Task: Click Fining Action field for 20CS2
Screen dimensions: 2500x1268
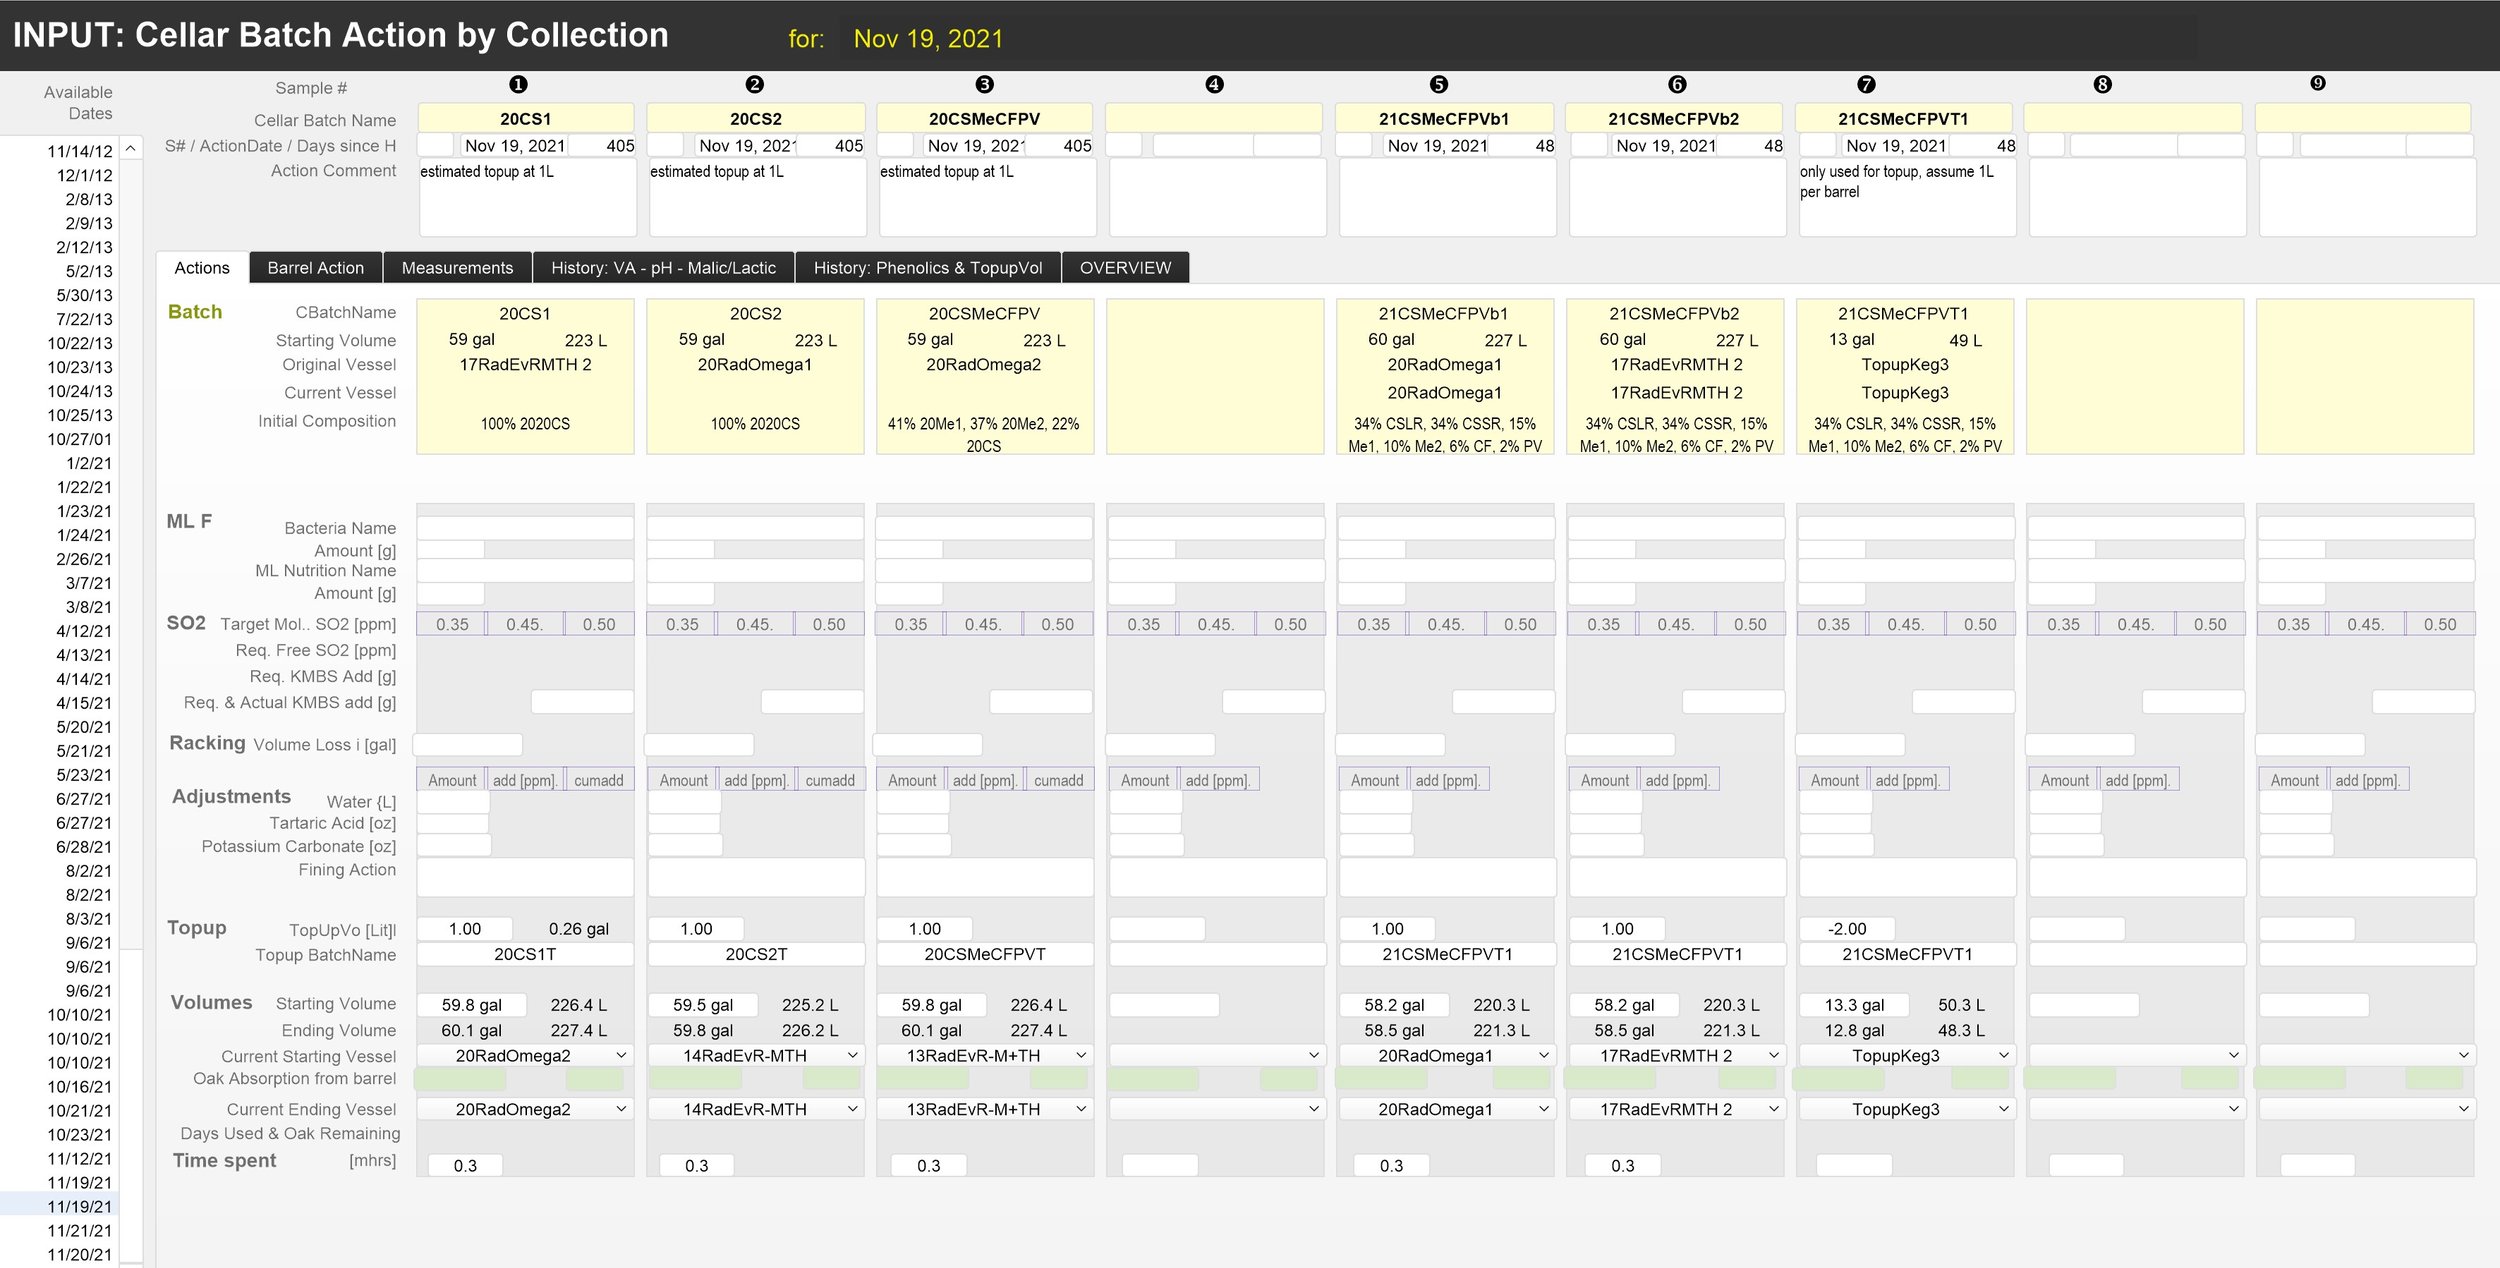Action: point(756,877)
